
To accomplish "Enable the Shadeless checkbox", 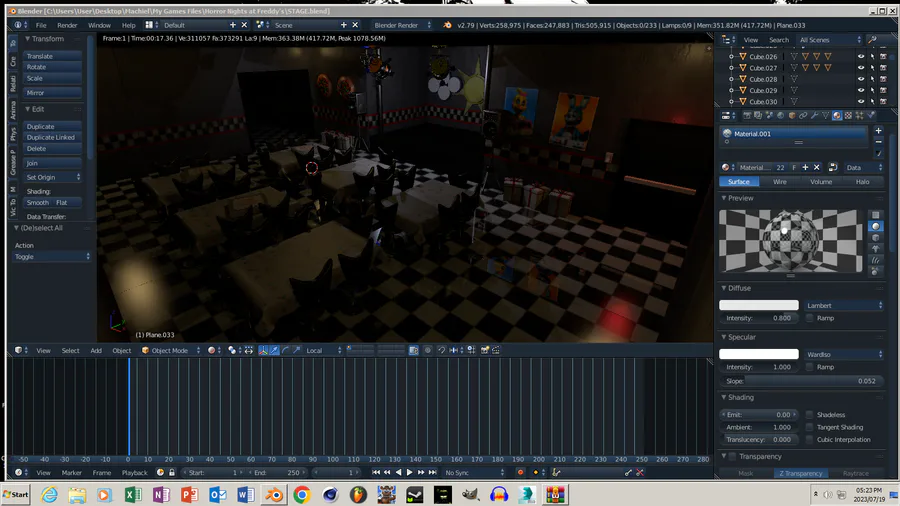I will pyautogui.click(x=809, y=414).
